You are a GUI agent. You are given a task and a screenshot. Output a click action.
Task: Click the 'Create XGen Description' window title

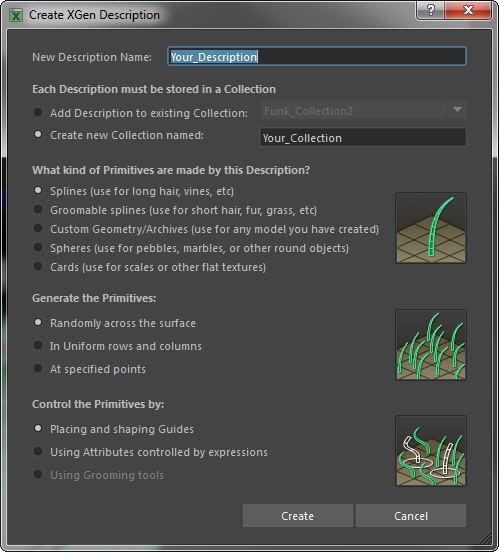pyautogui.click(x=94, y=15)
